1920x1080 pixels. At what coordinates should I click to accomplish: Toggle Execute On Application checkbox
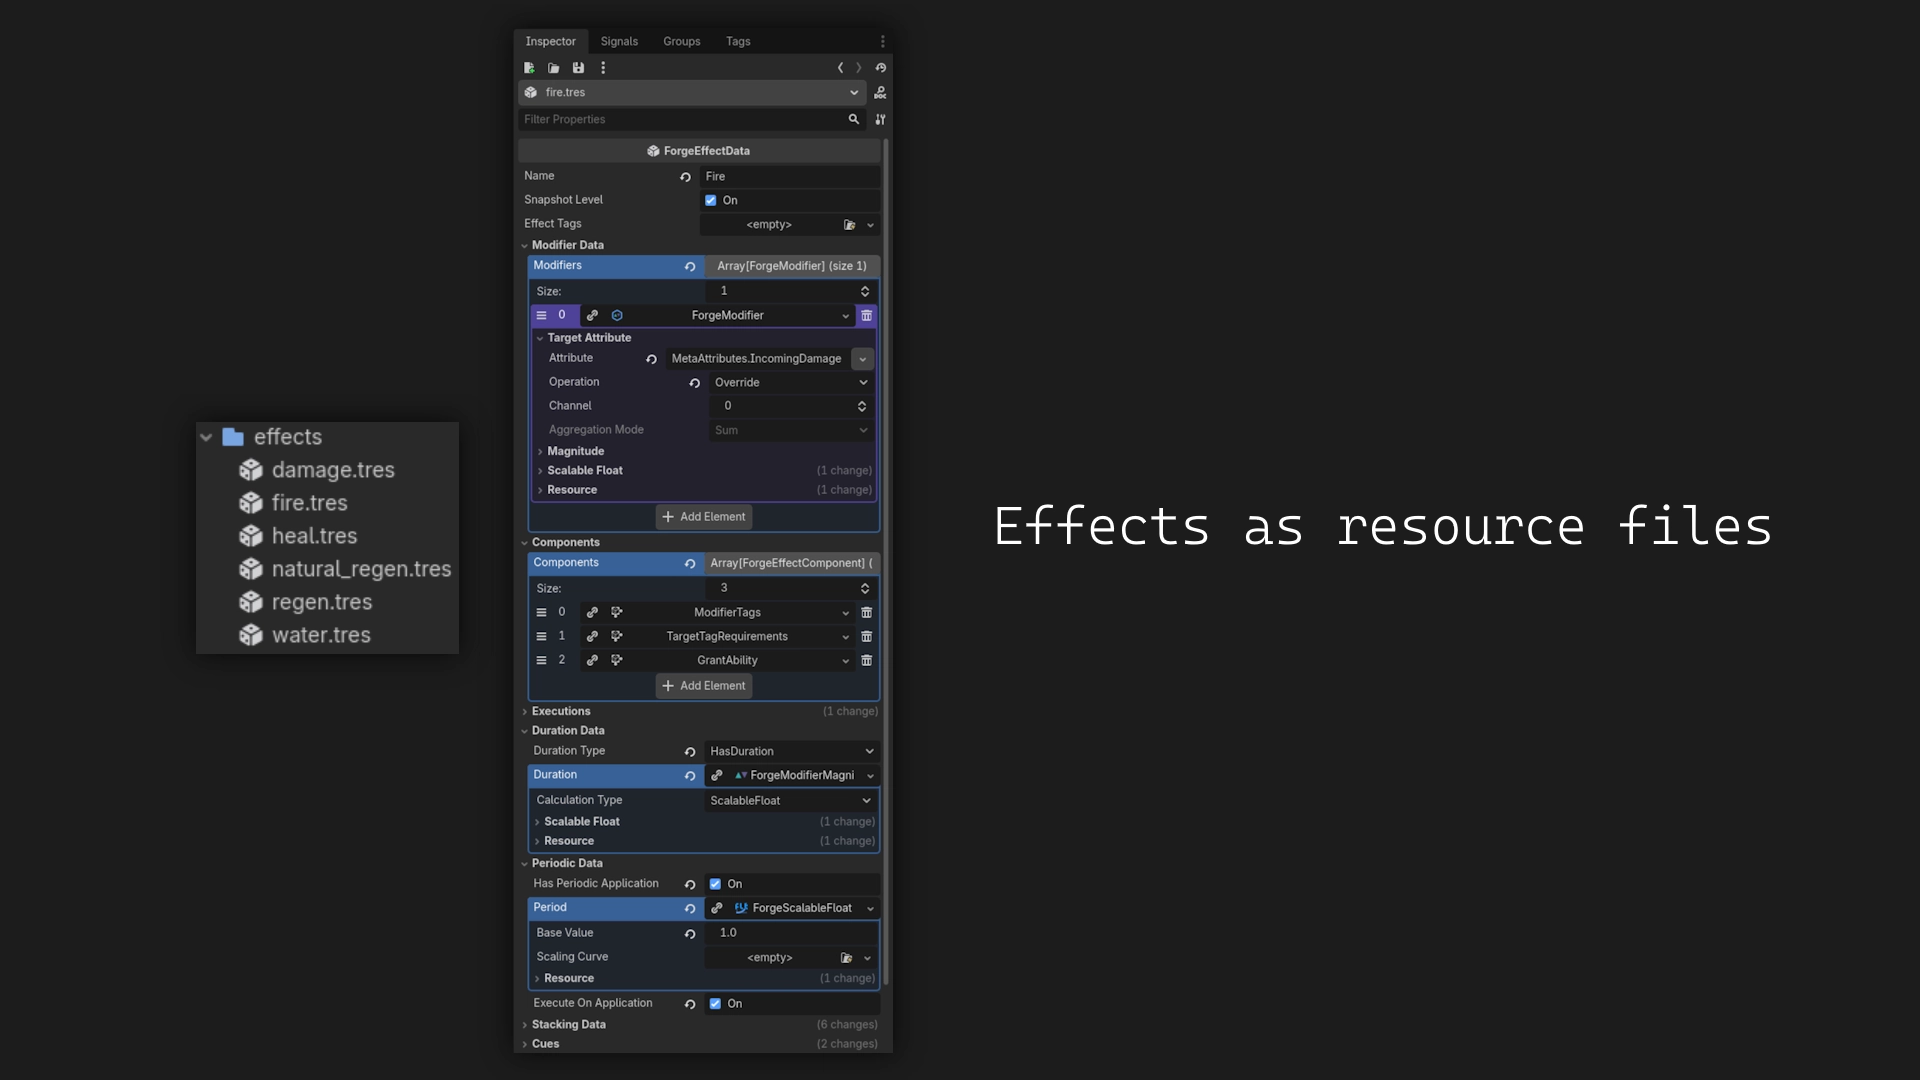pyautogui.click(x=715, y=1004)
